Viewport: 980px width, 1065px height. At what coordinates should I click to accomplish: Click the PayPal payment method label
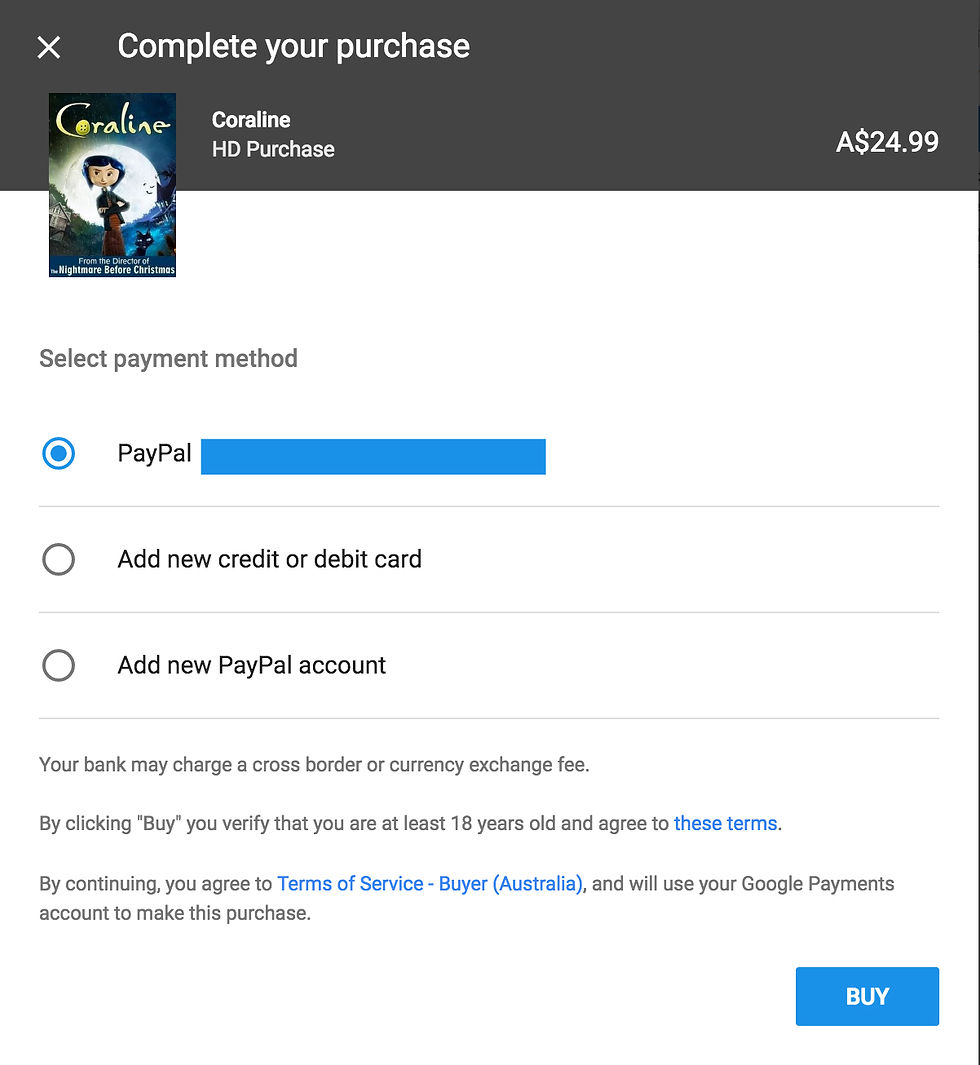tap(154, 453)
